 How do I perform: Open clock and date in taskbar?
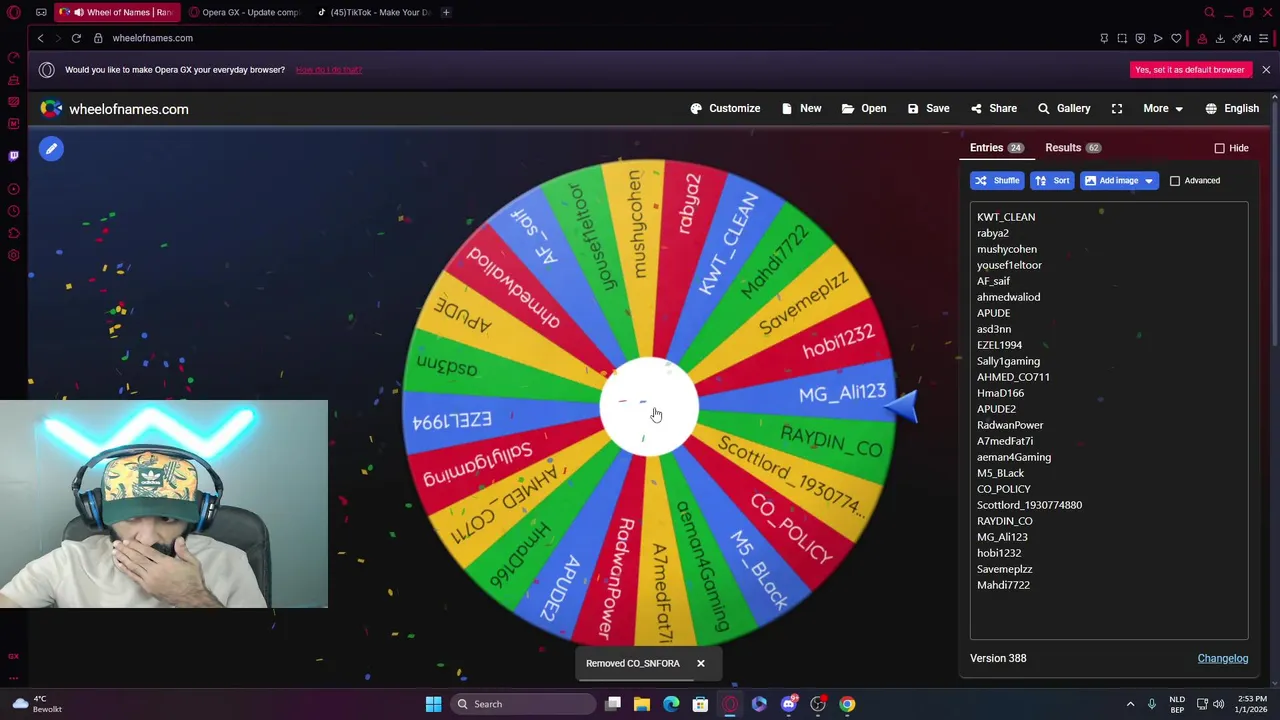pos(1252,704)
